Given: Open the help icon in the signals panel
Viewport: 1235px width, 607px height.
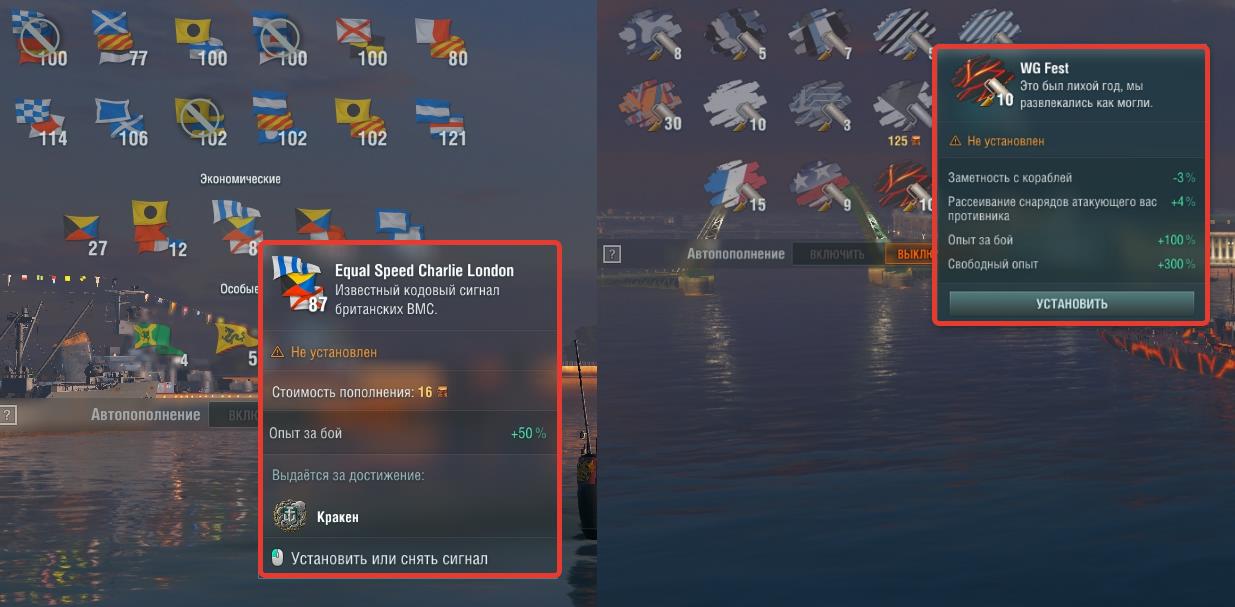Looking at the screenshot, I should [x=7, y=415].
